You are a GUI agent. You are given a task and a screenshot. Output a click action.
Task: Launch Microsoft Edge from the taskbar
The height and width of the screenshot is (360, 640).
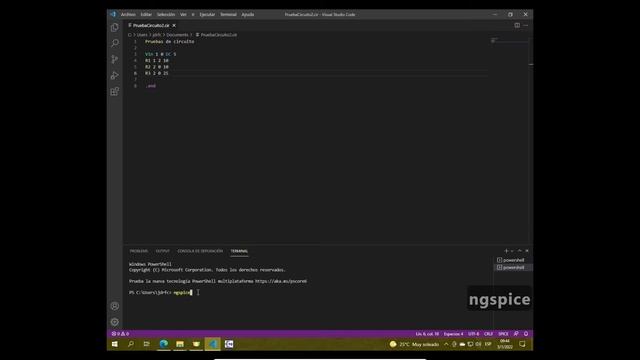pos(164,344)
